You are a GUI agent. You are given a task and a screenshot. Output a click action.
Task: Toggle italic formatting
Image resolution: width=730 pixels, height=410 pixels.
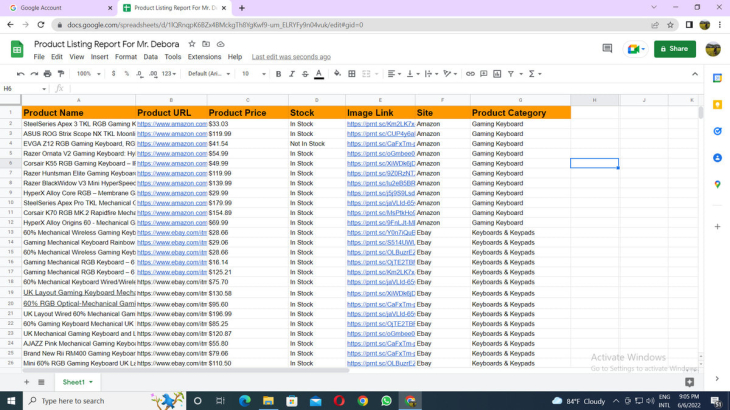292,74
